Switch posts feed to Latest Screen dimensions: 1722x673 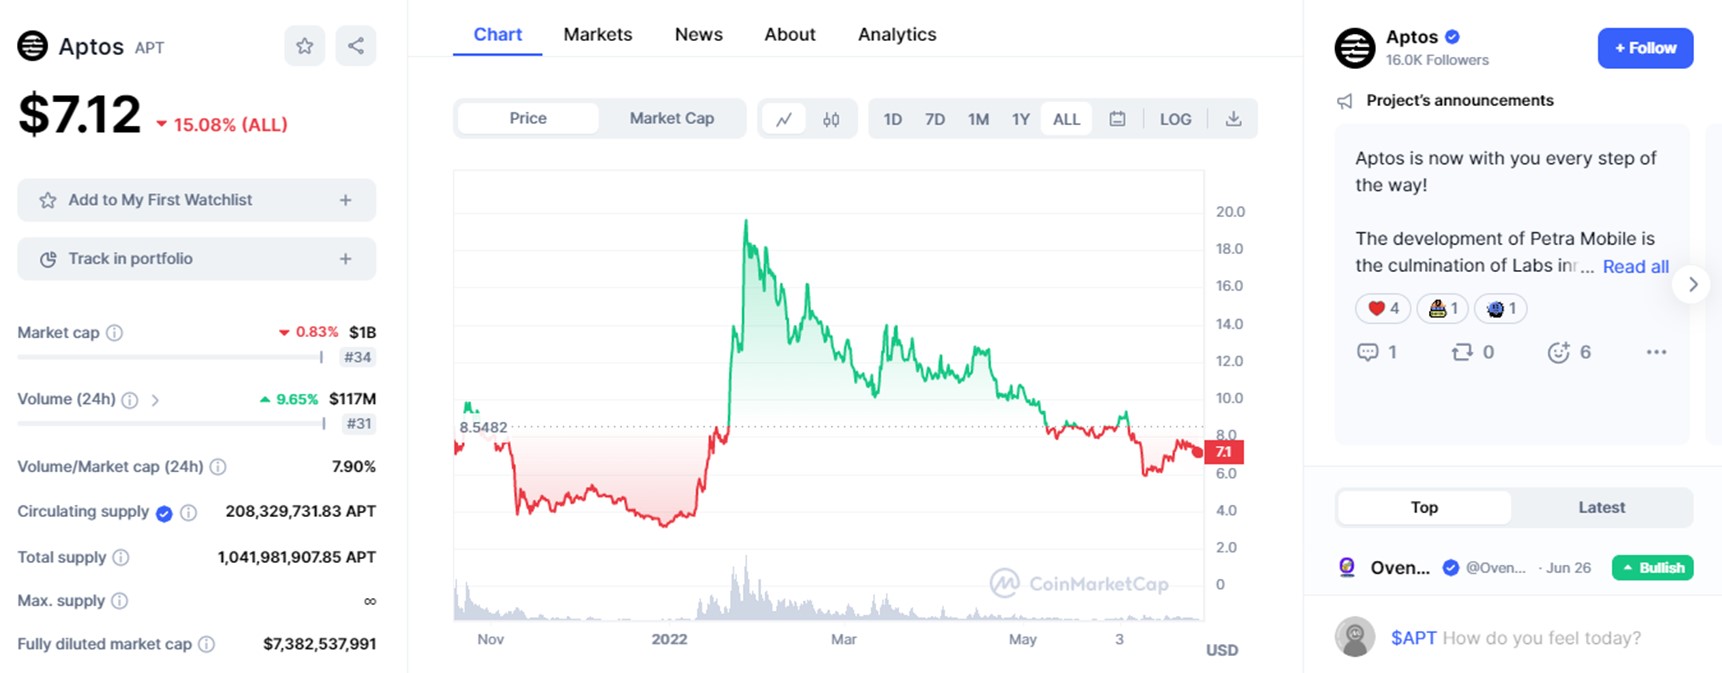[1601, 507]
